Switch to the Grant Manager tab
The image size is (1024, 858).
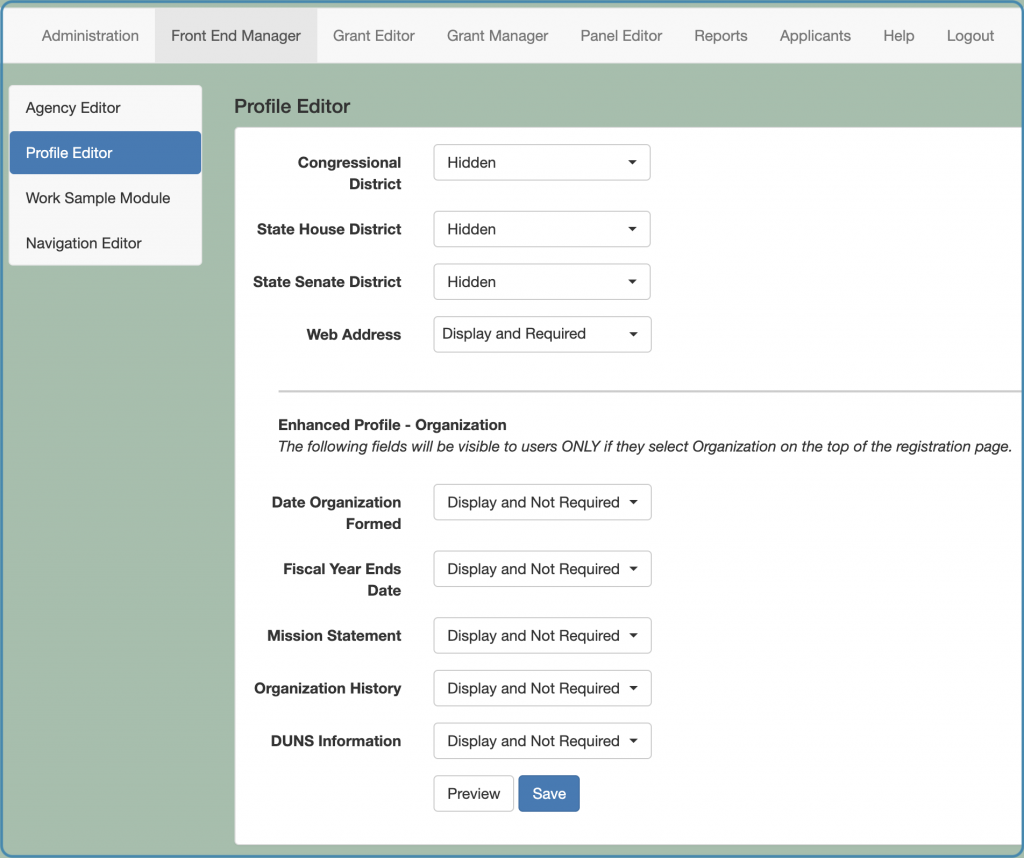(497, 35)
